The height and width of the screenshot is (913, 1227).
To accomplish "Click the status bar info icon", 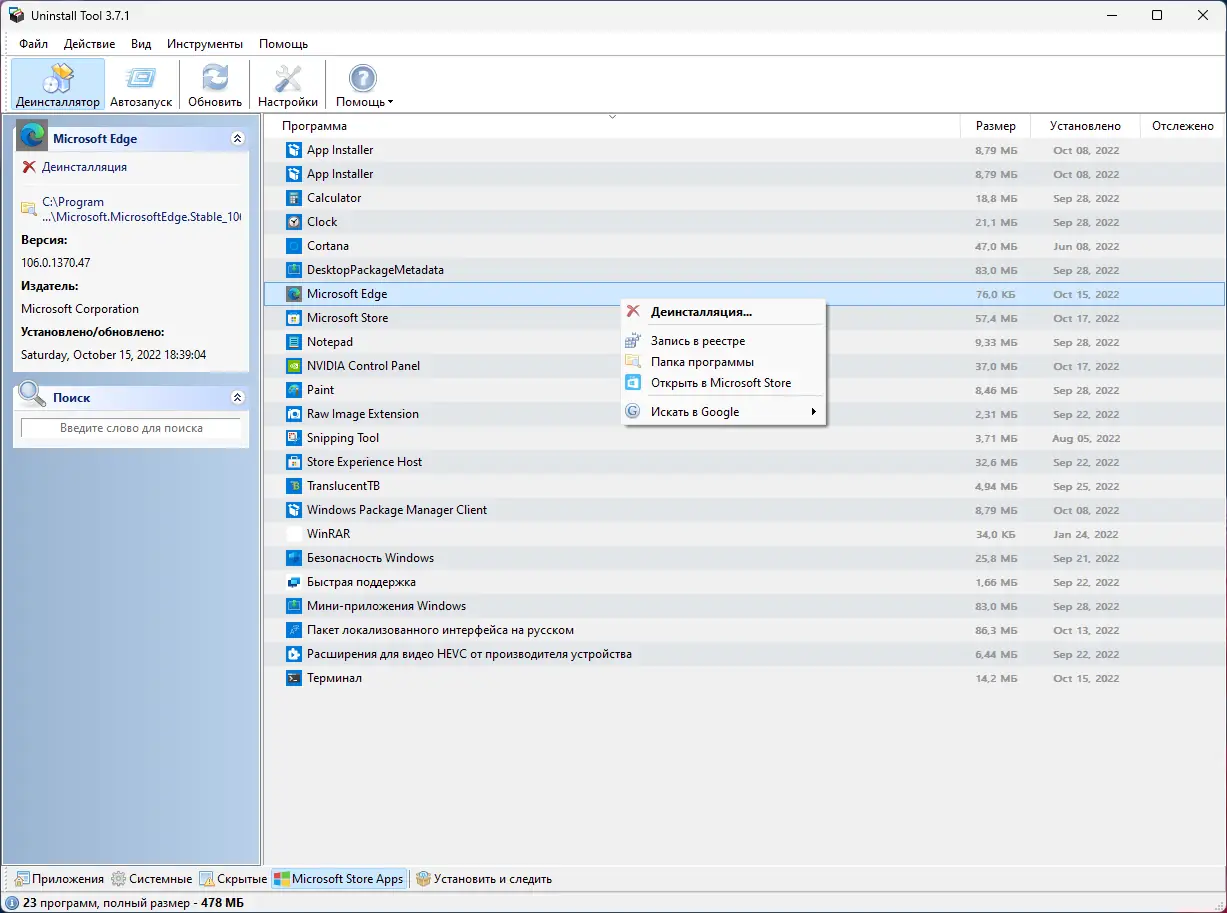I will pyautogui.click(x=11, y=903).
